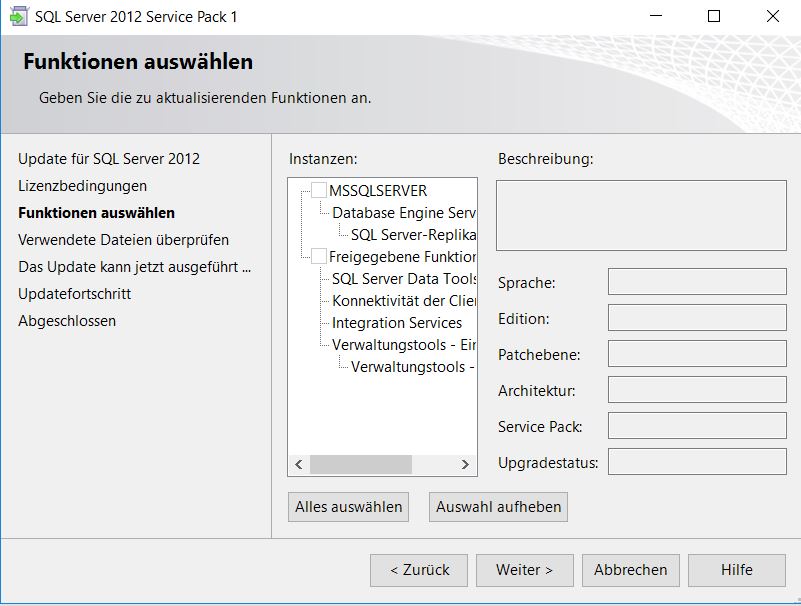Viewport: 801px width, 606px height.
Task: Click the Architektur field
Action: pos(697,390)
